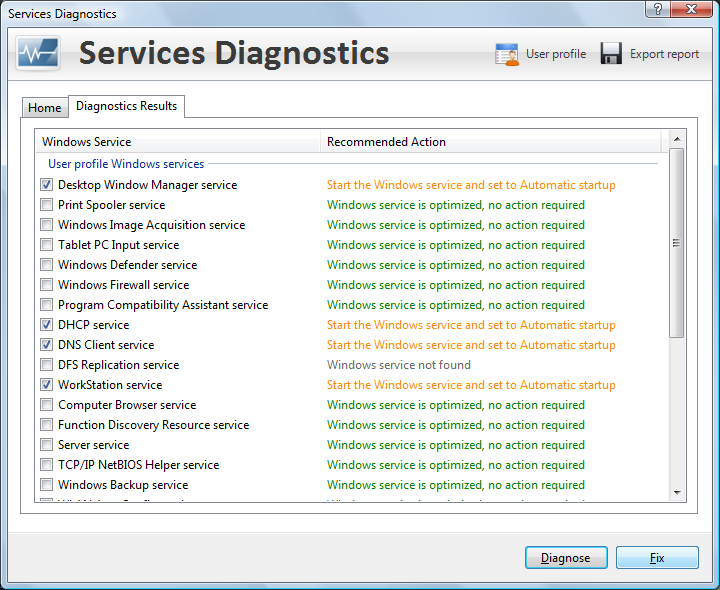Click DHCP row's Start the Windows service action
This screenshot has height=590, width=720.
tap(471, 325)
